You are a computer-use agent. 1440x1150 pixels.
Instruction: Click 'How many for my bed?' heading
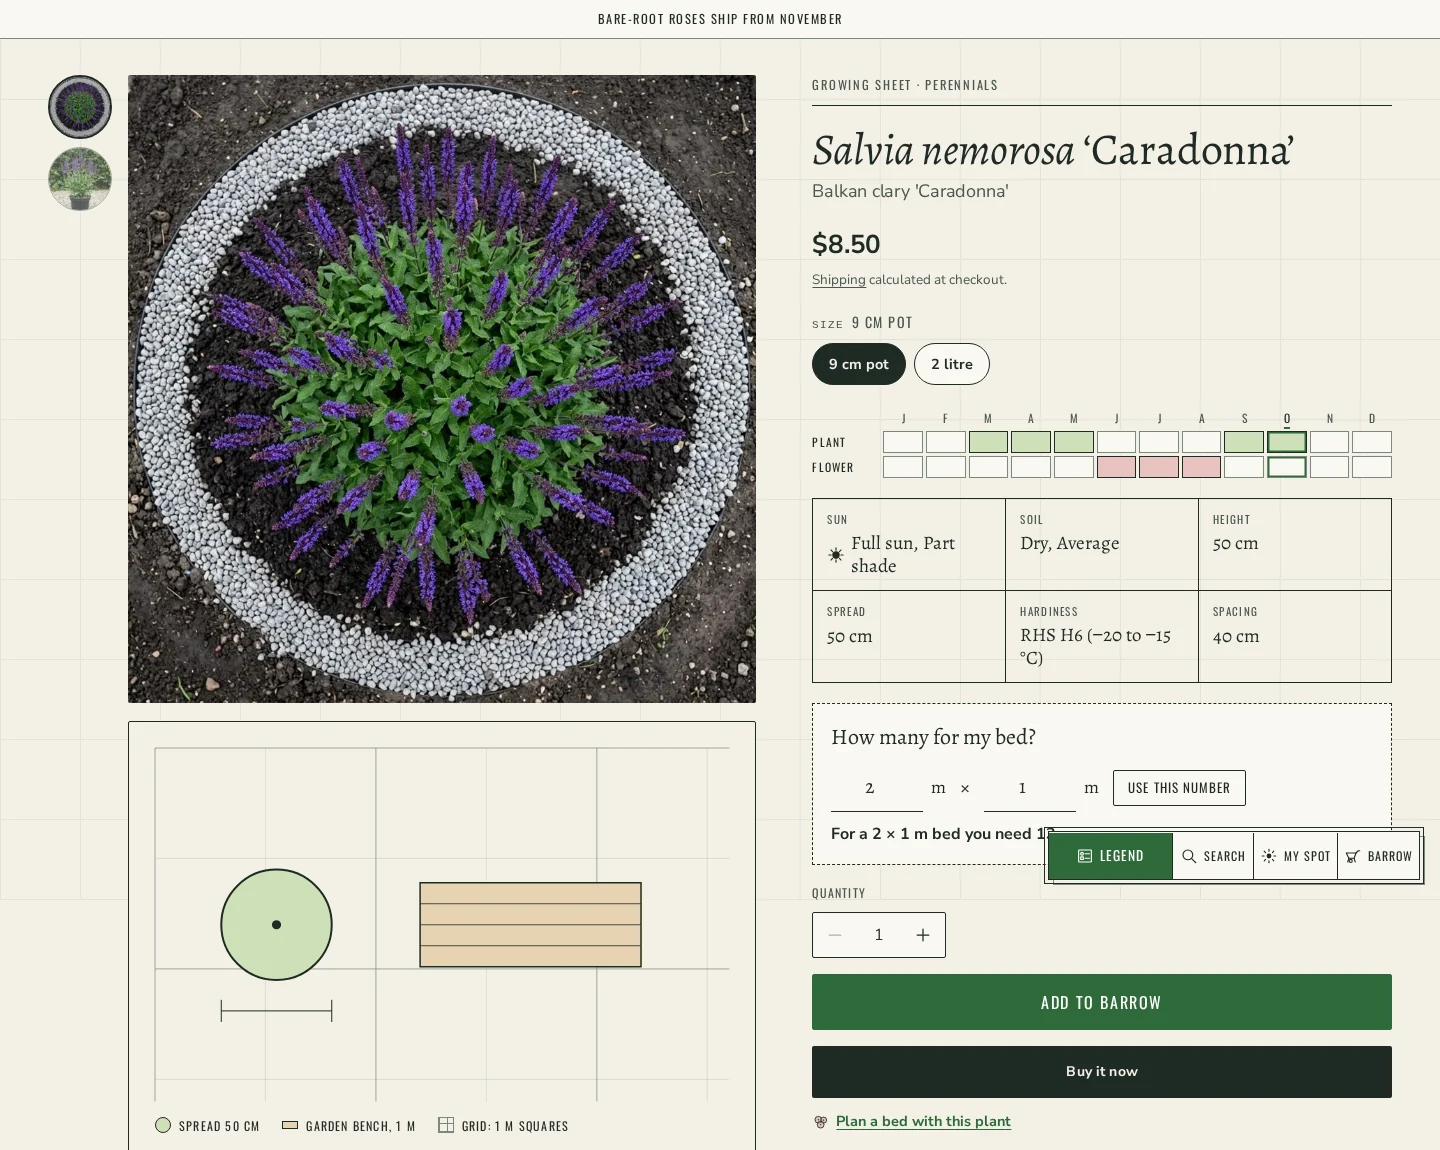934,737
